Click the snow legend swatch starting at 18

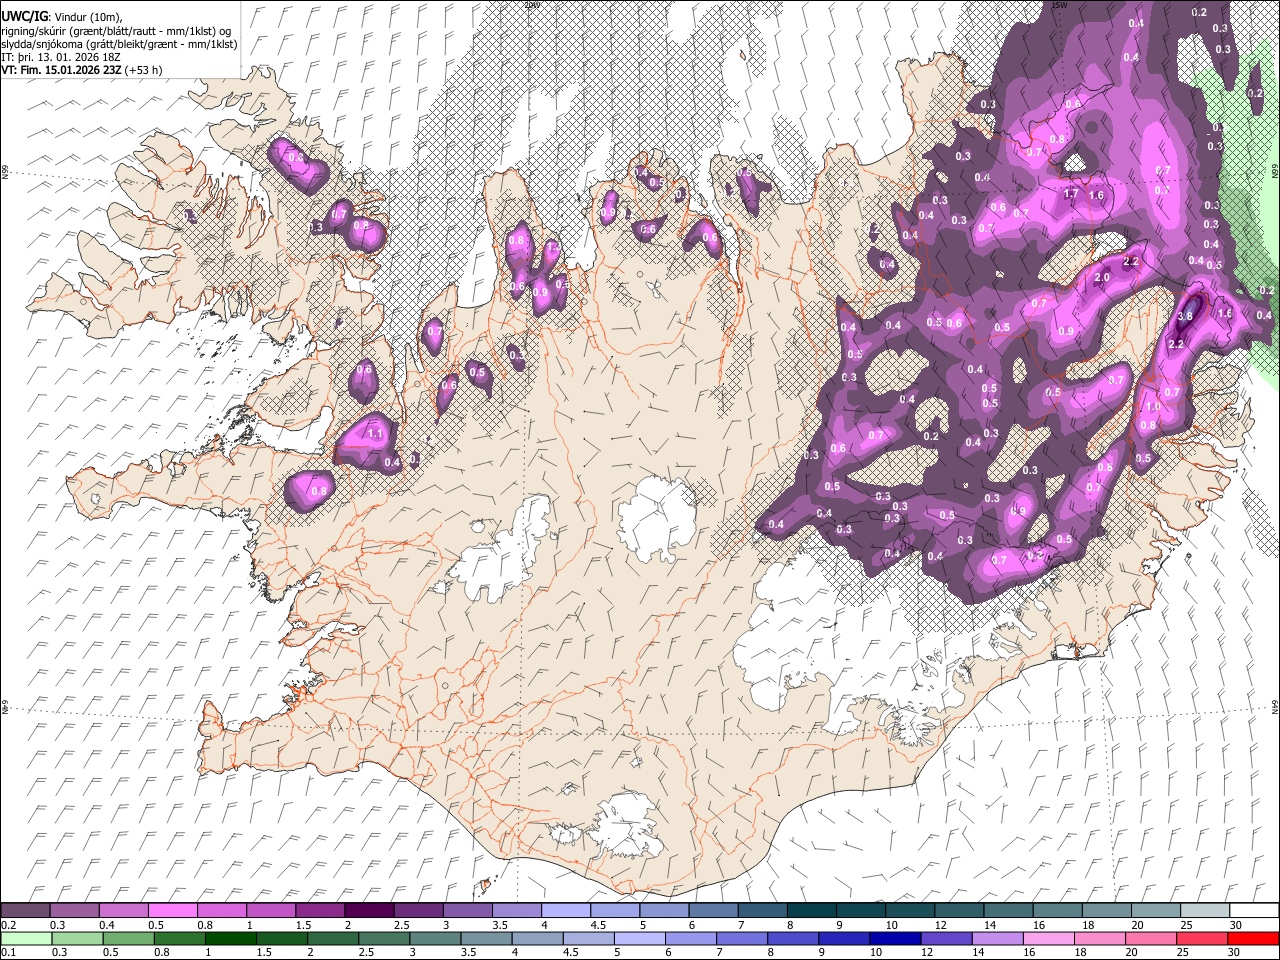(1107, 911)
